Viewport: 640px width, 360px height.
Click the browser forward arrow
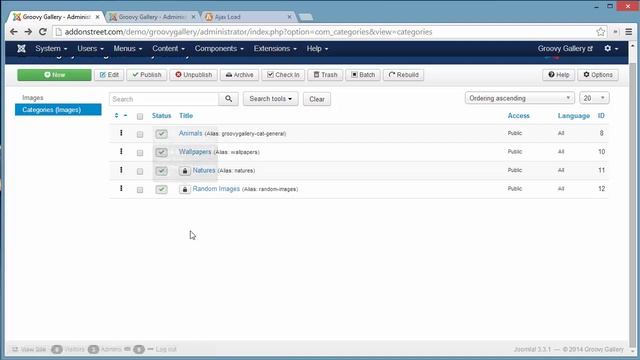(x=28, y=32)
